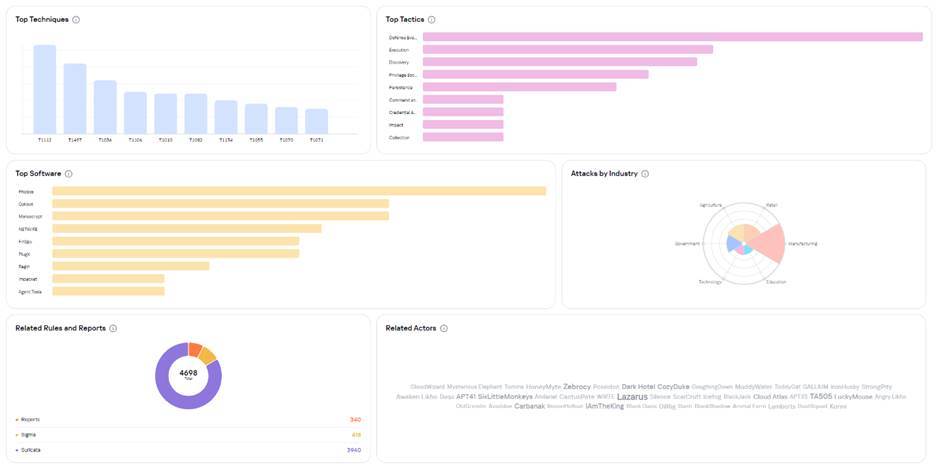Click the Manufacturing segment in industry chart
Image resolution: width=936 pixels, height=467 pixels.
[x=768, y=243]
